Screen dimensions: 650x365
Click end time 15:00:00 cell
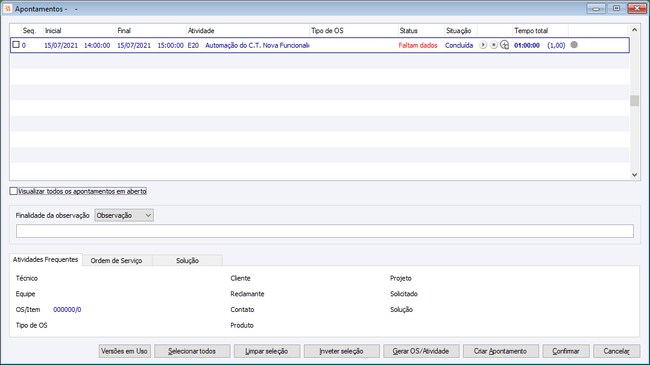(x=170, y=45)
